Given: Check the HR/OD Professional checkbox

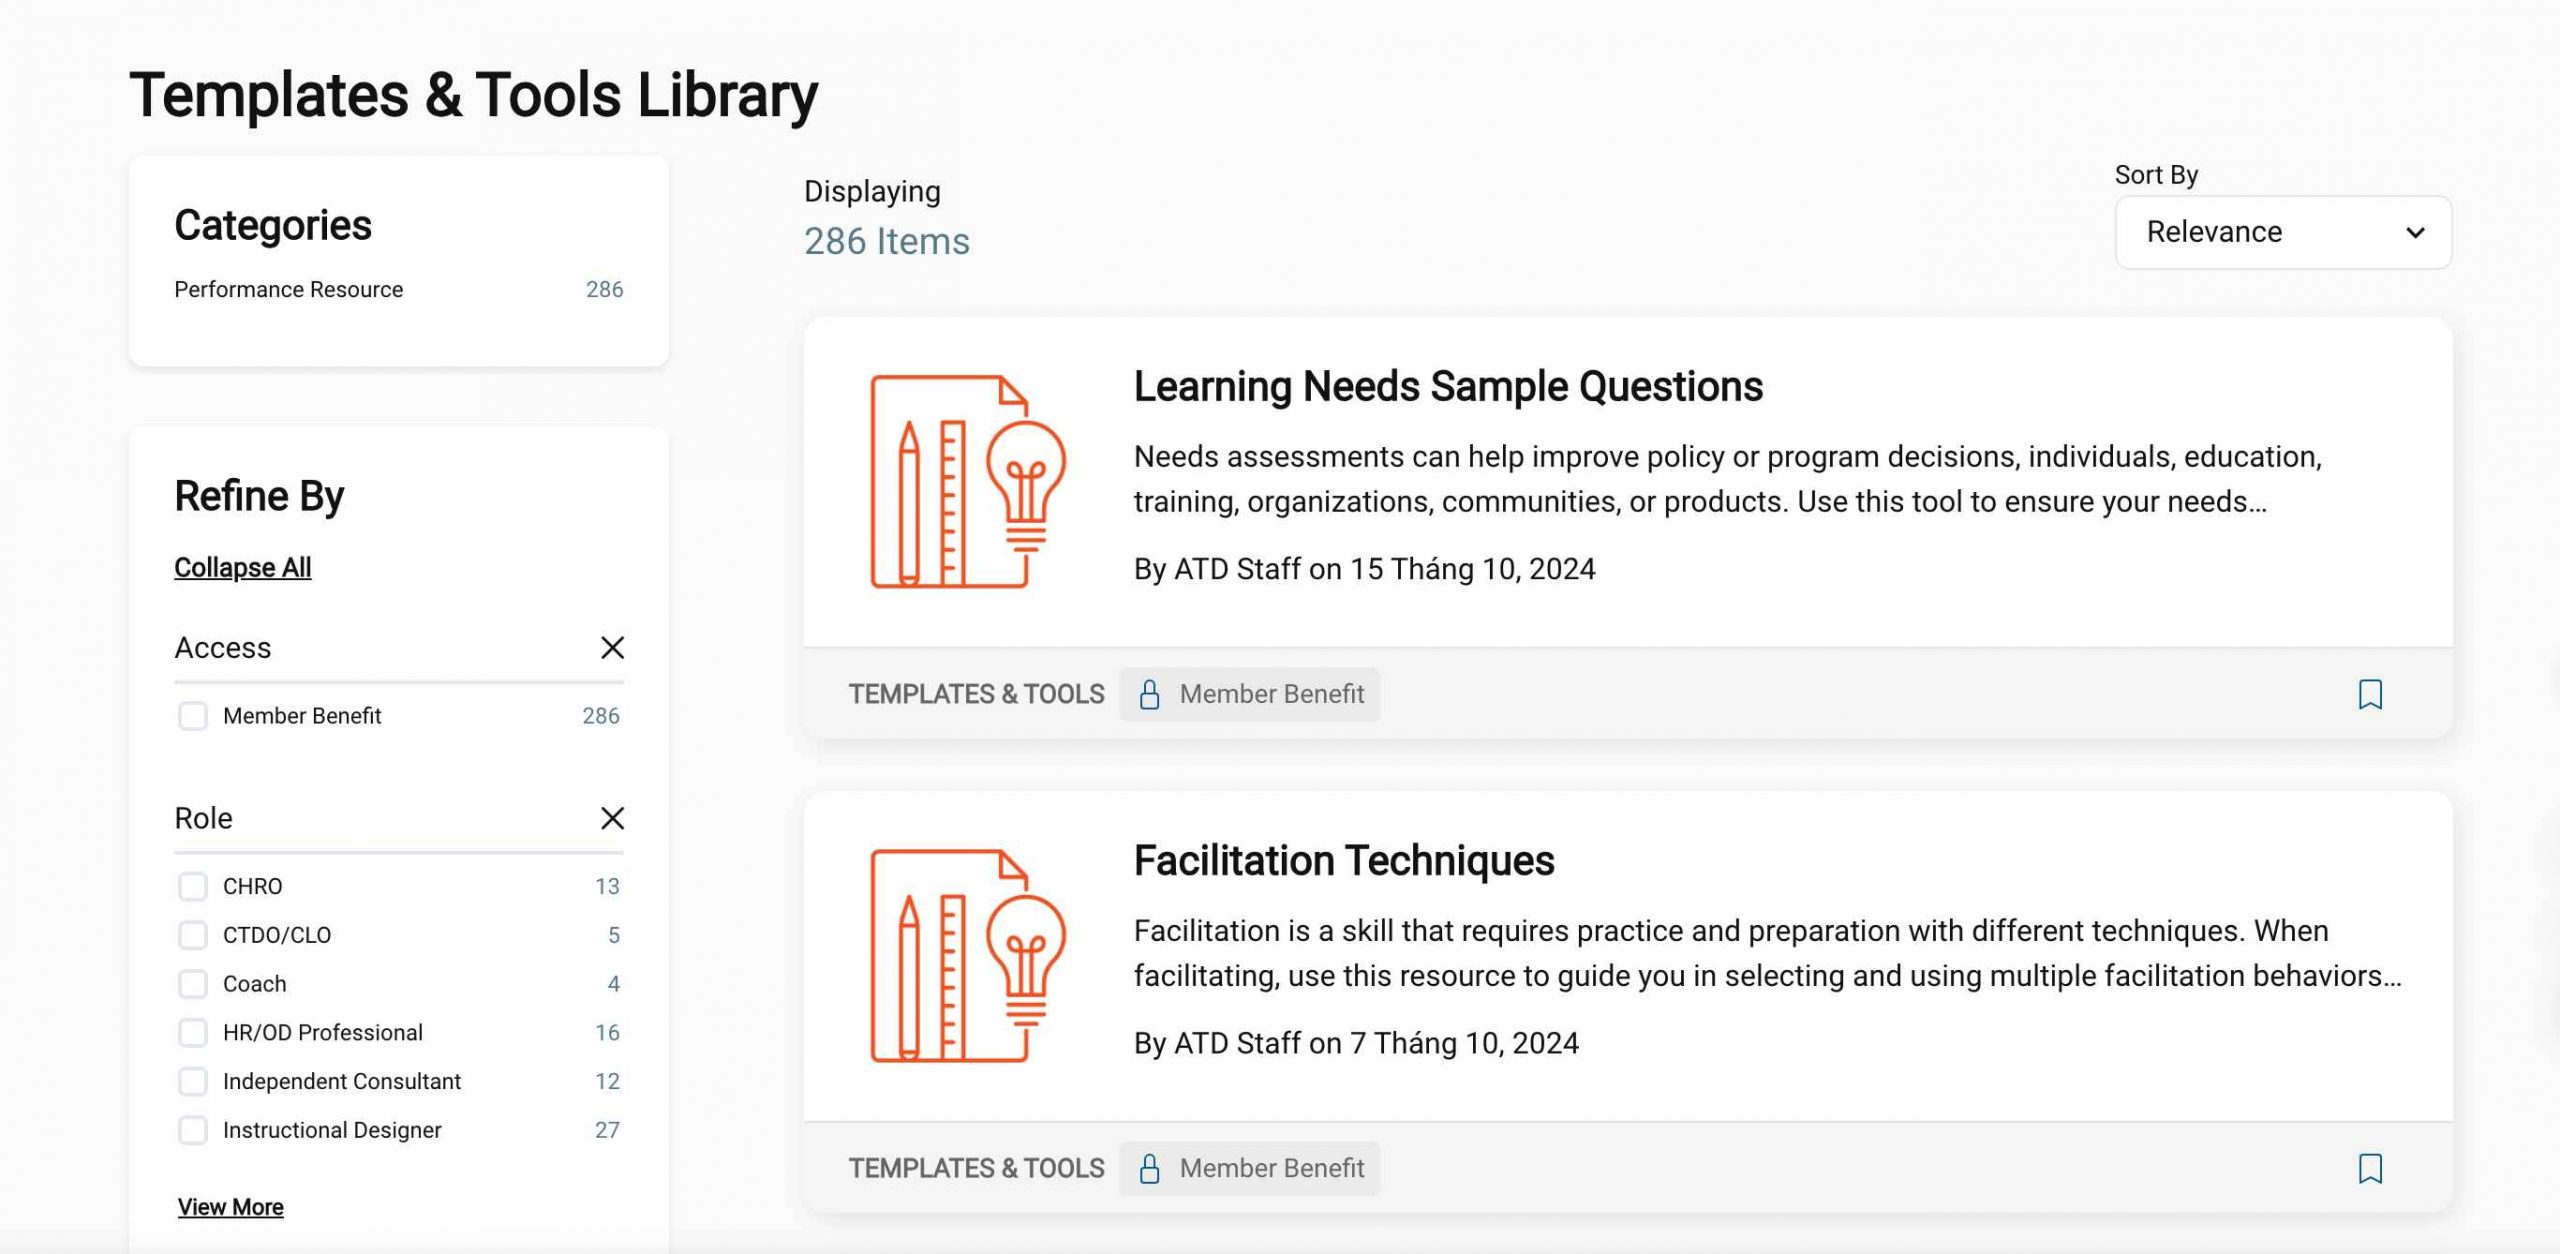Looking at the screenshot, I should coord(192,1032).
